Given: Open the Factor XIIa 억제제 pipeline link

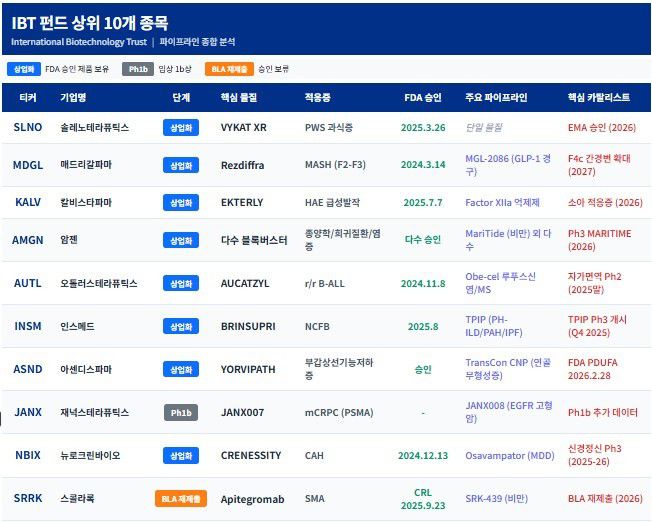Looking at the screenshot, I should (502, 202).
